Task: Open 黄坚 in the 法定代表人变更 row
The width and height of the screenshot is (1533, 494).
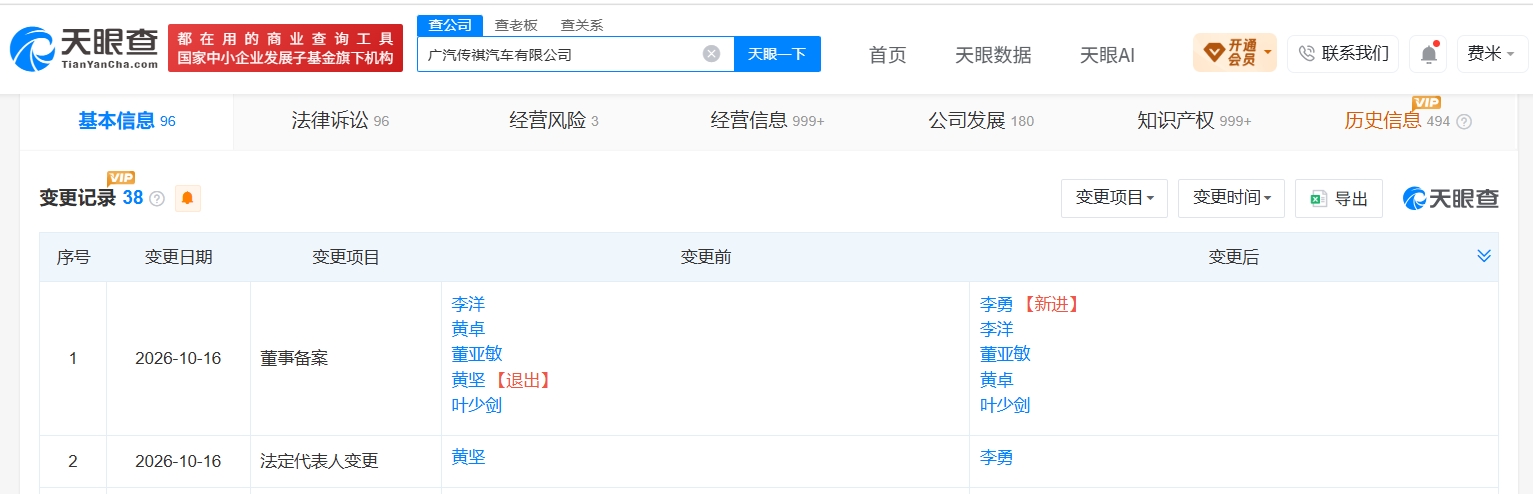Action: [468, 457]
